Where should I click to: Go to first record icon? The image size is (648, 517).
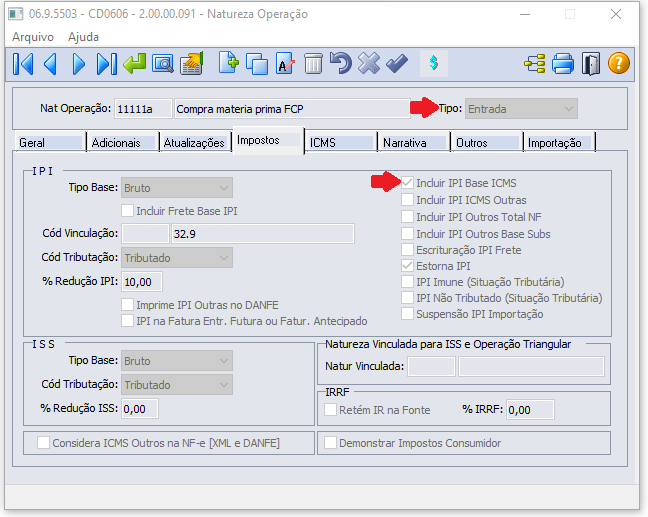23,64
